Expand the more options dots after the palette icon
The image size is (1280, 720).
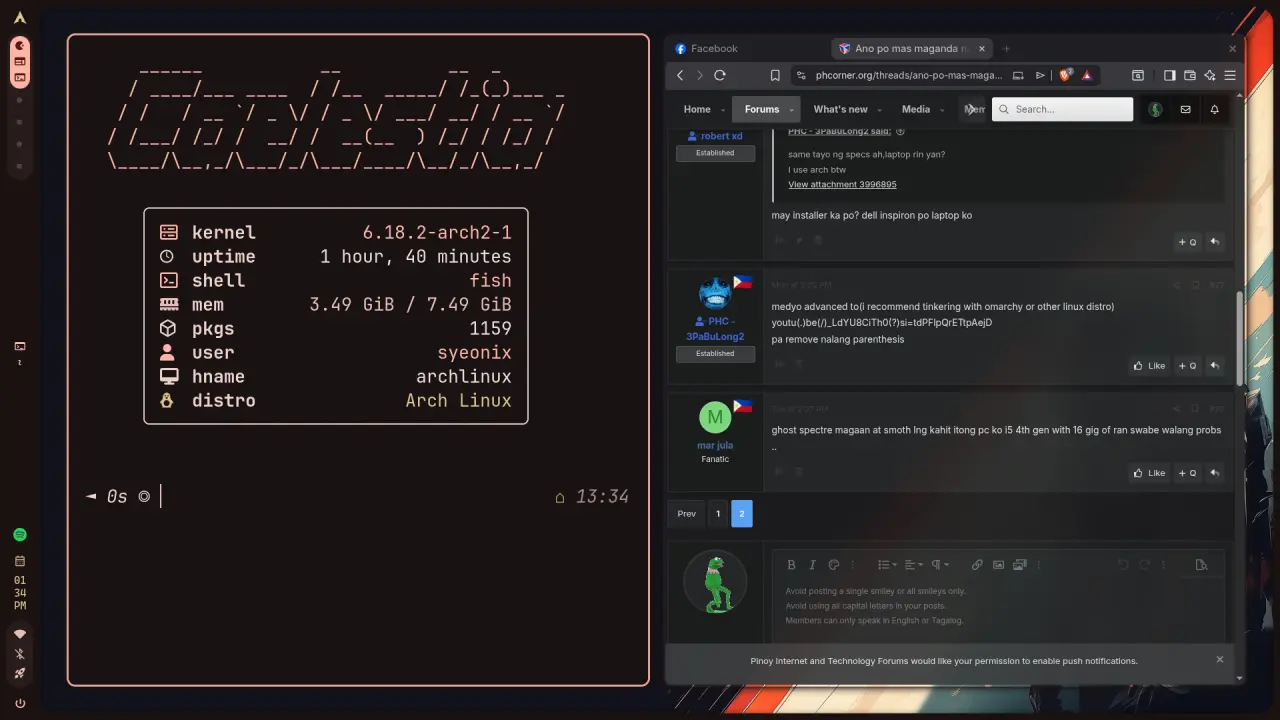pos(853,565)
